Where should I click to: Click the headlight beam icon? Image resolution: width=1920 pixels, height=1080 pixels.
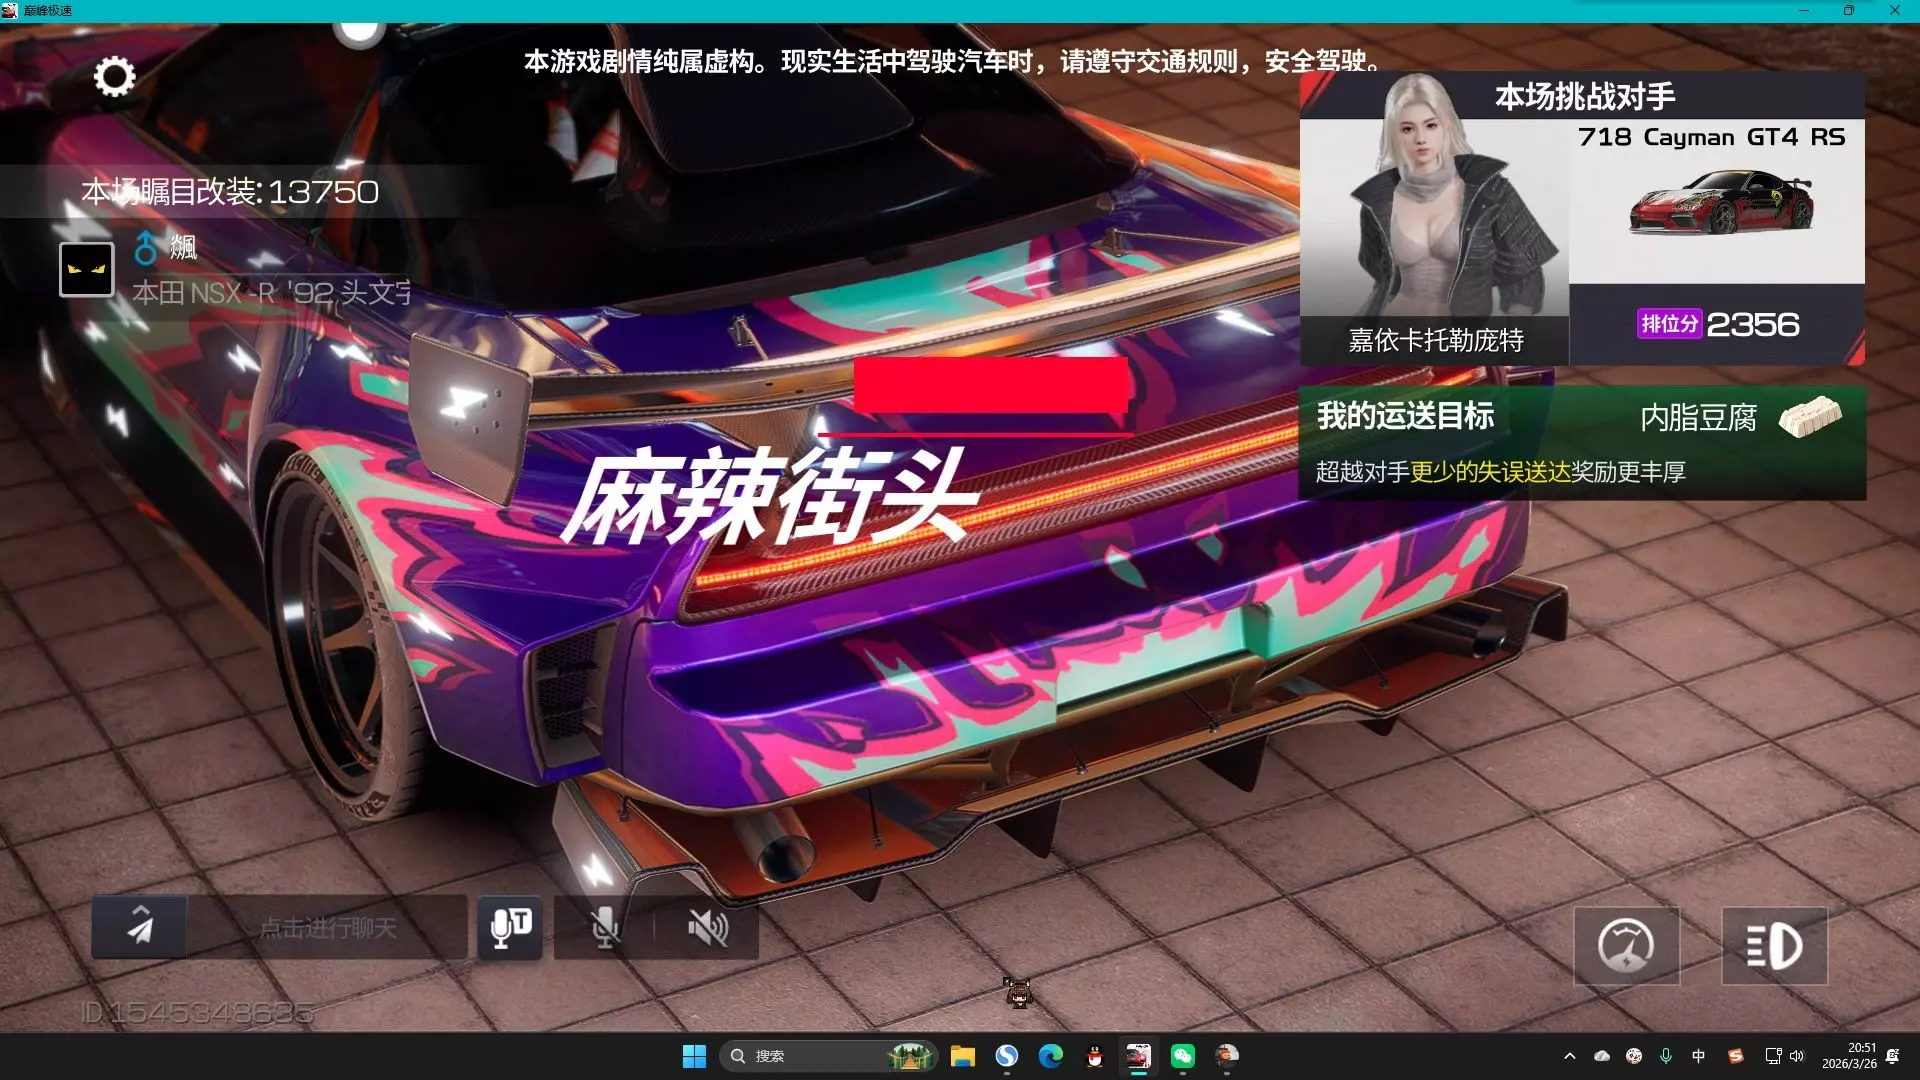[x=1774, y=946]
